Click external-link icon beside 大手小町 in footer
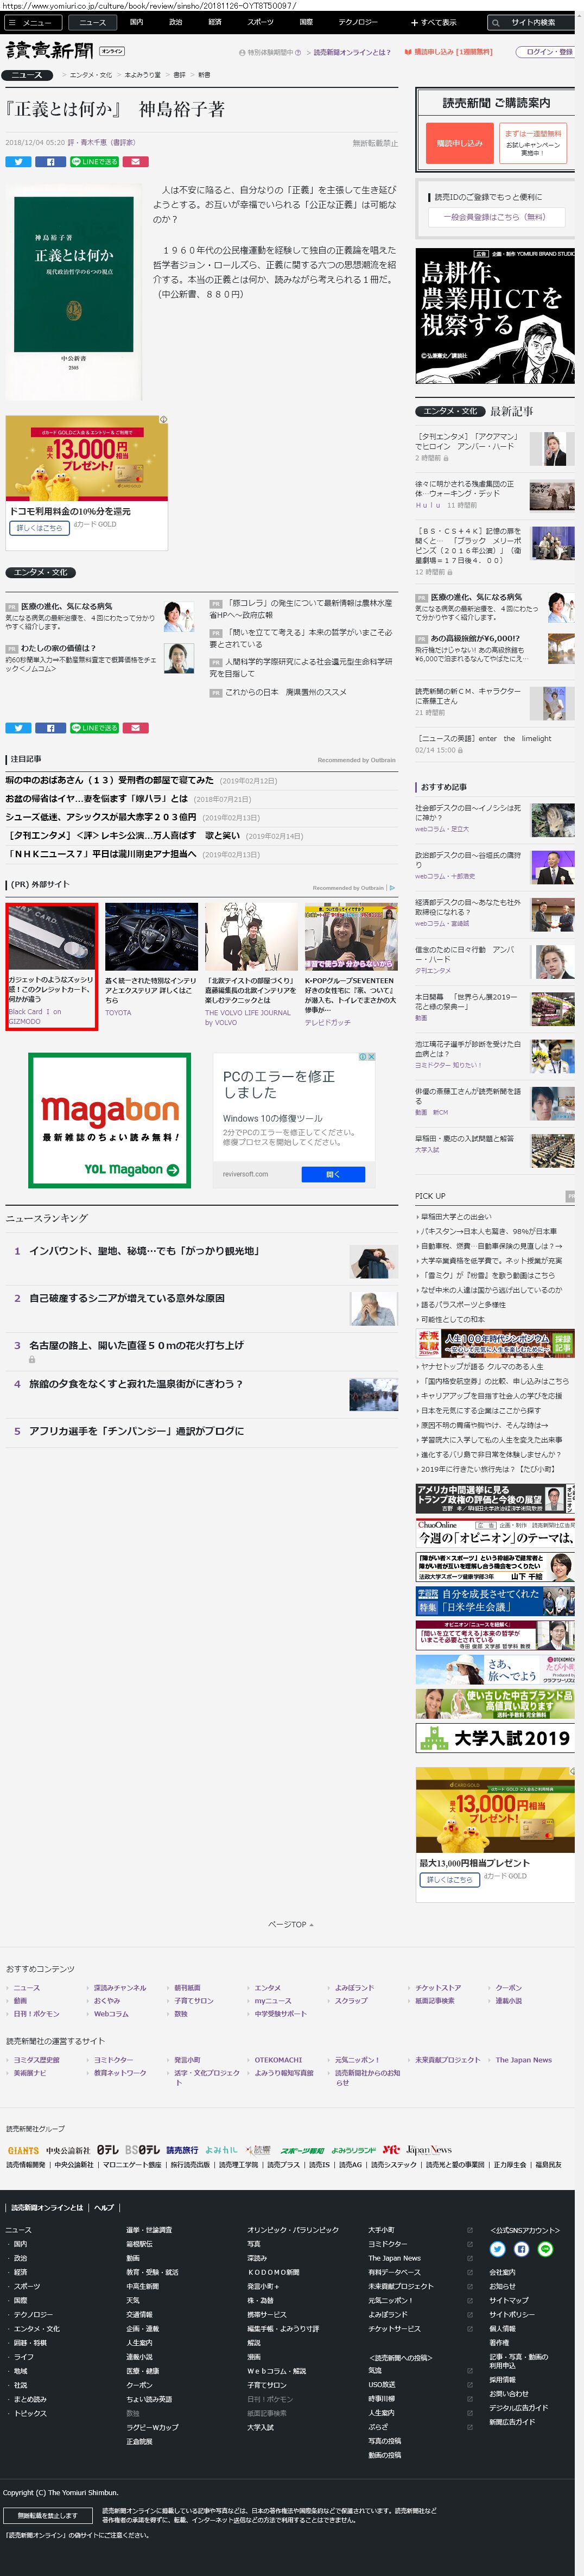The image size is (584, 2576). 469,2230
